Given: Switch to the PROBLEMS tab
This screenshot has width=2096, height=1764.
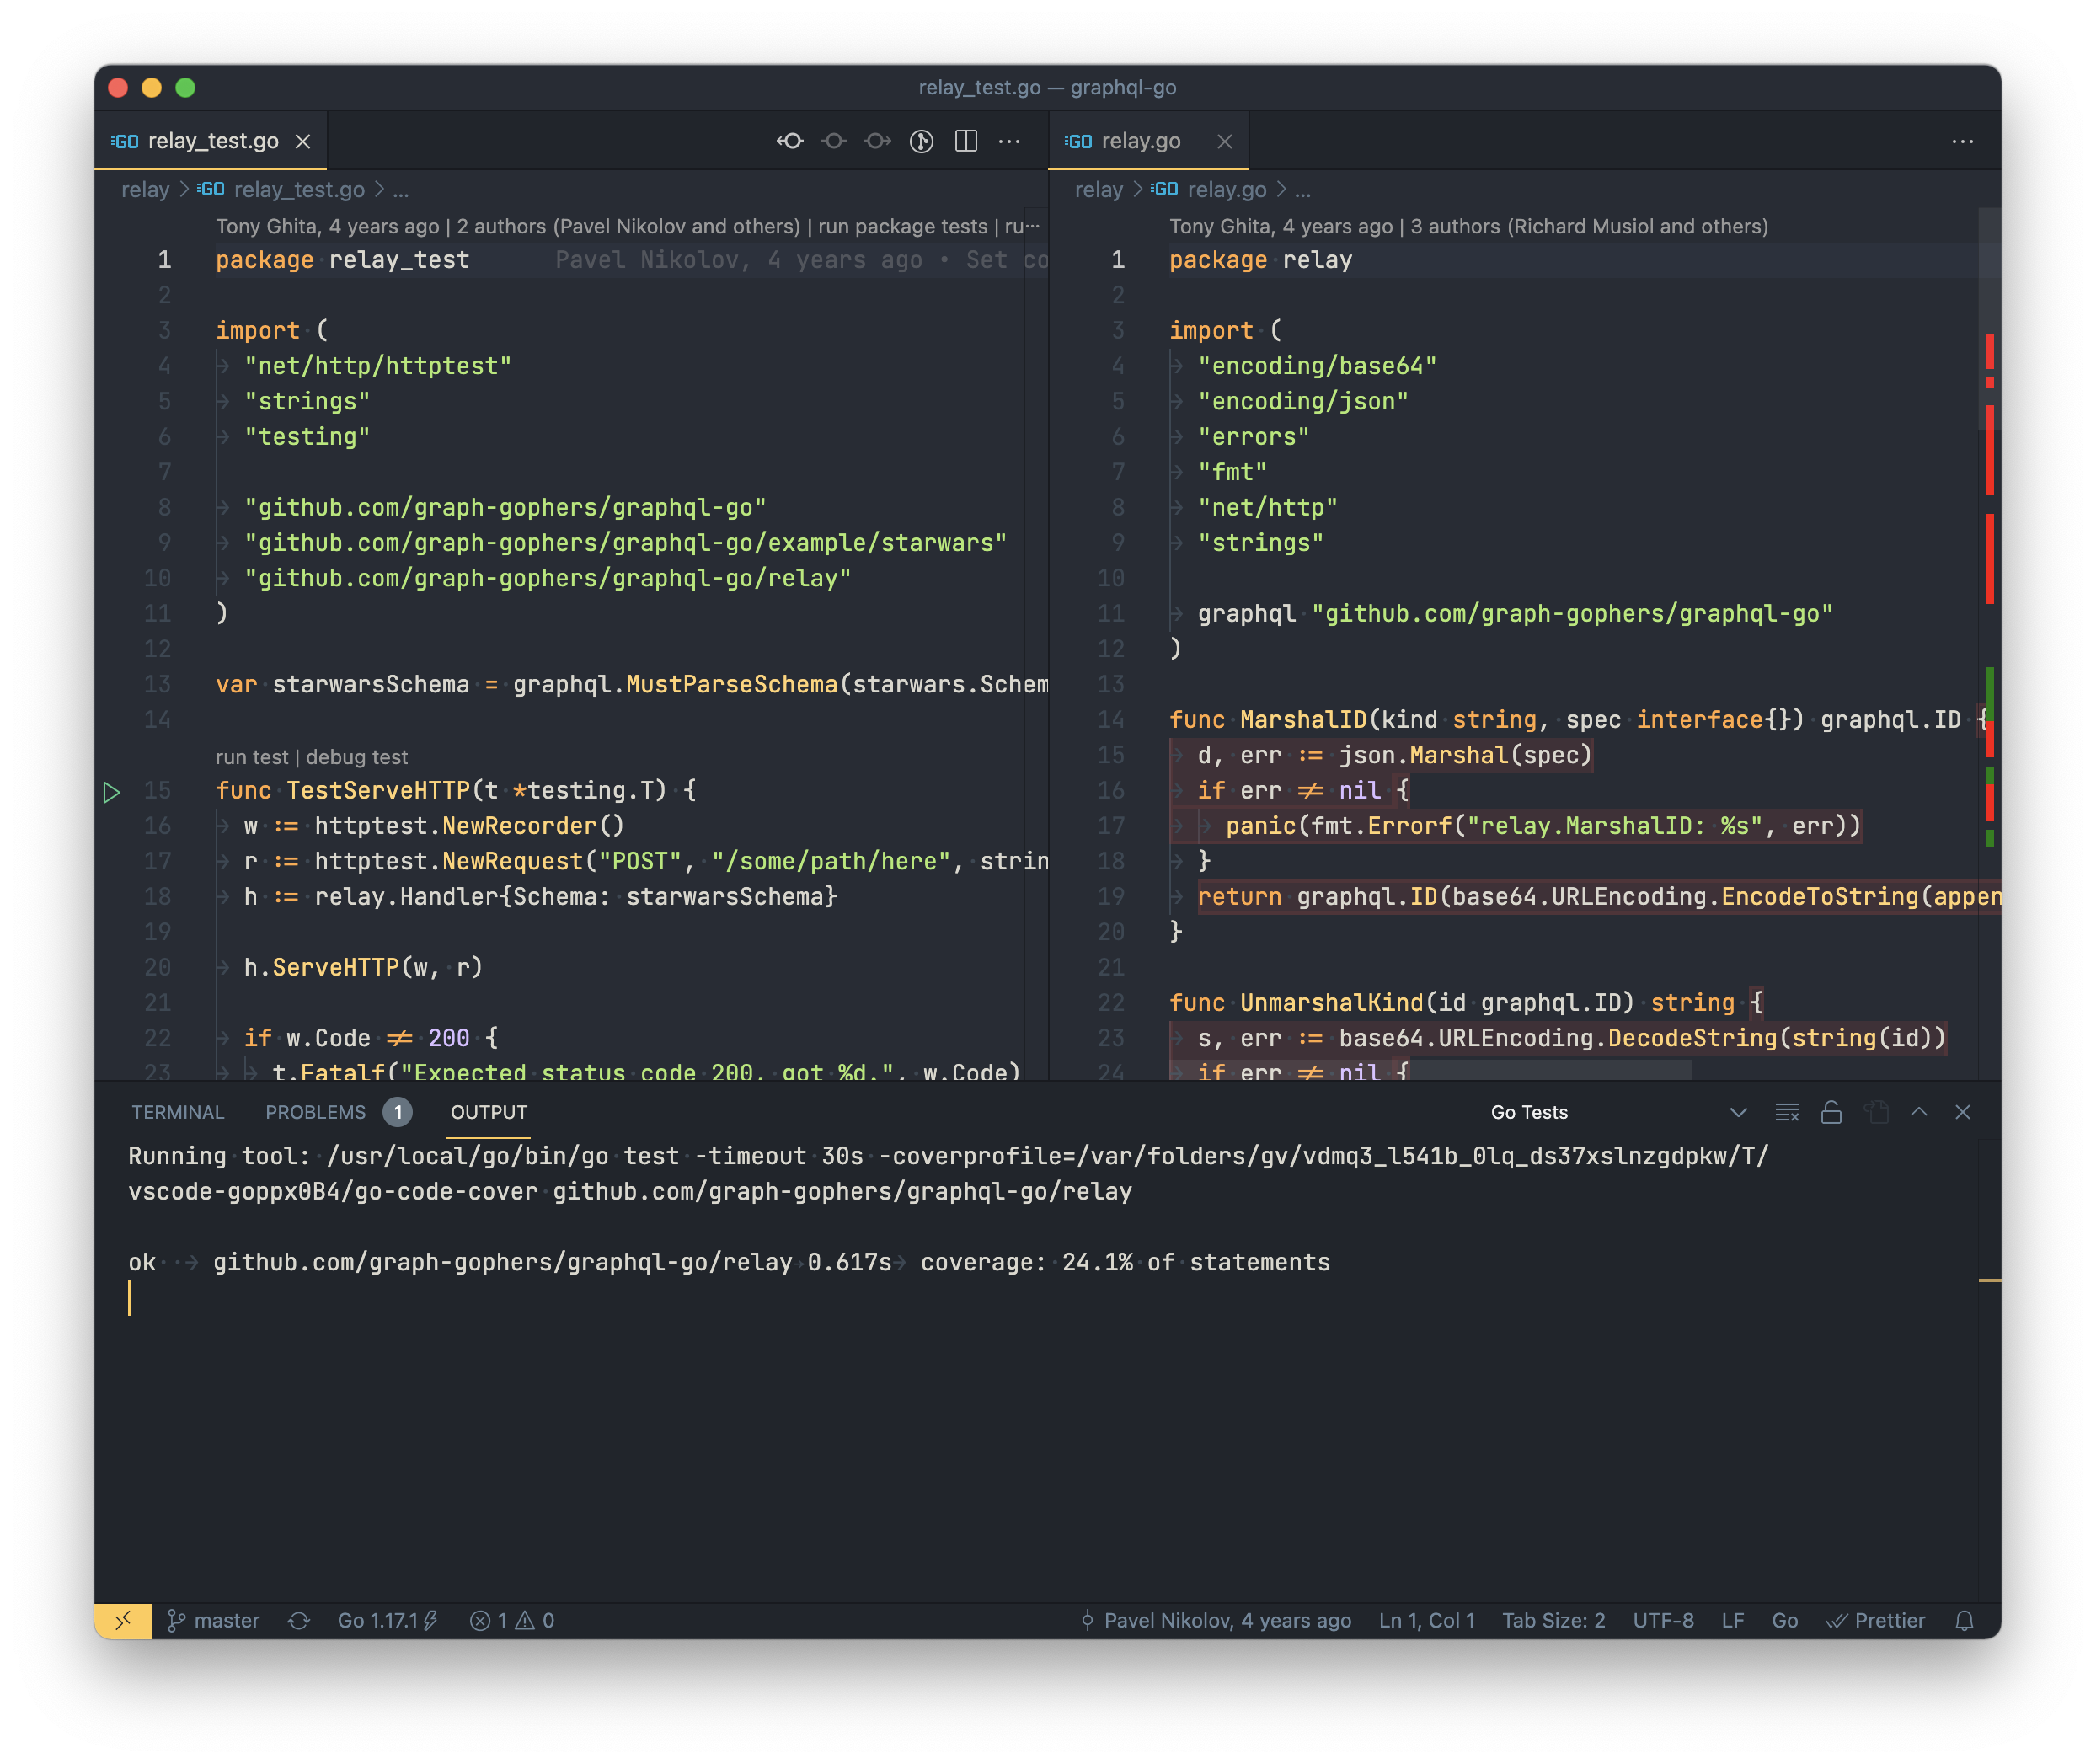Looking at the screenshot, I should click(315, 1112).
